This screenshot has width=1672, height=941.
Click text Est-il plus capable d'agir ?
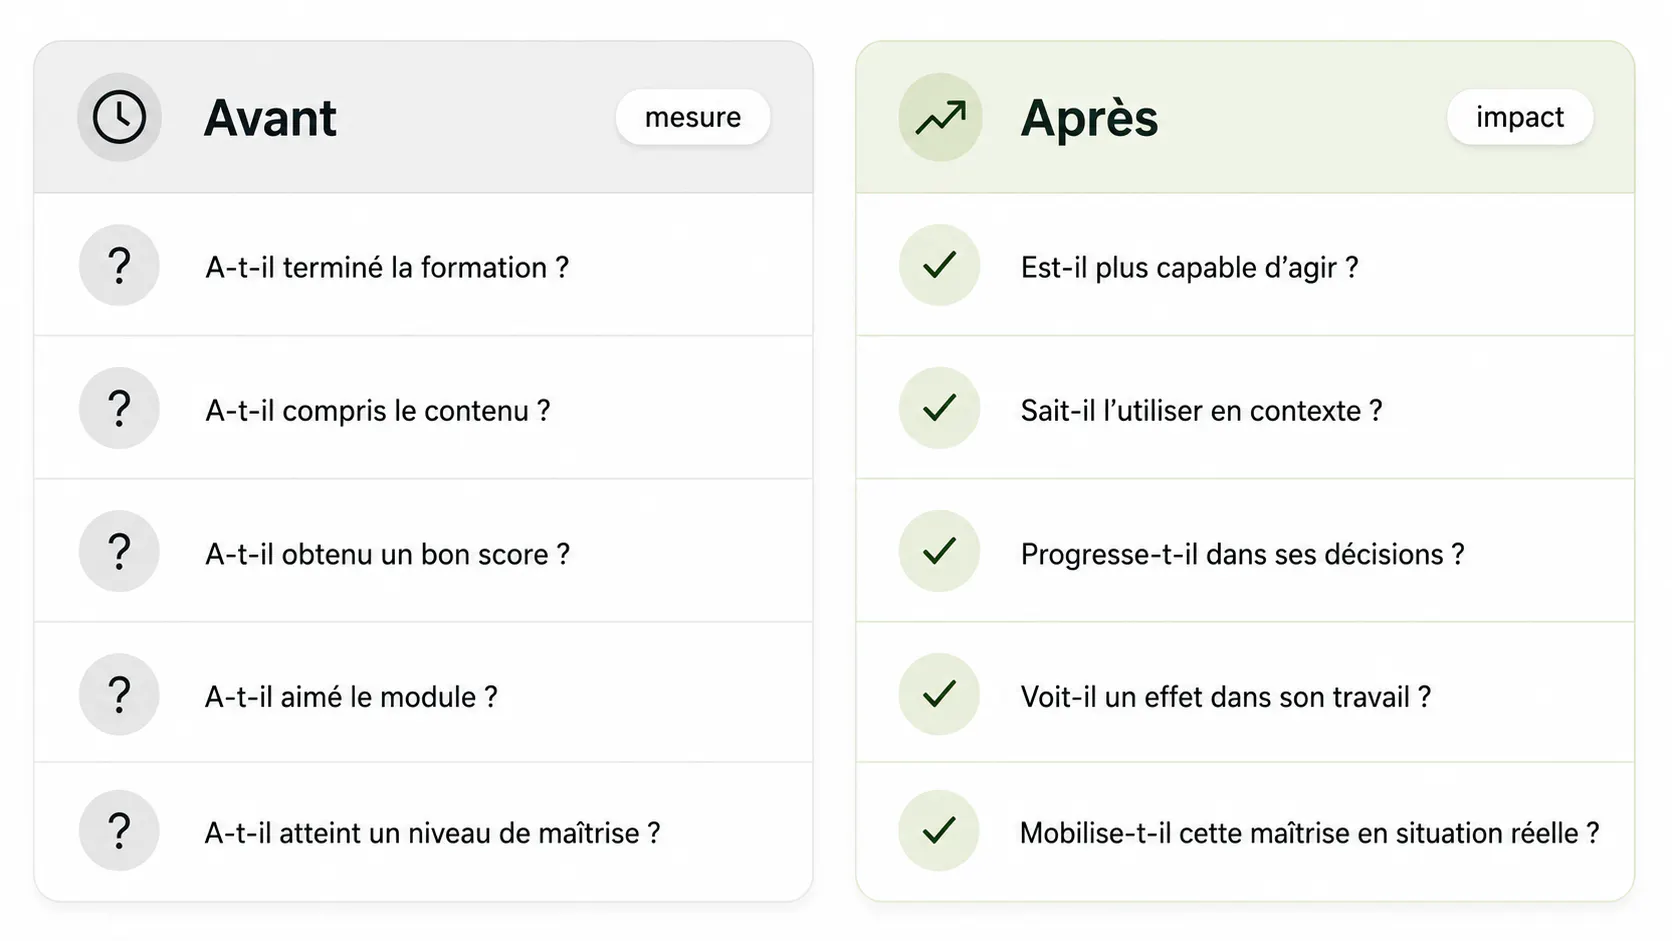[x=1189, y=268]
